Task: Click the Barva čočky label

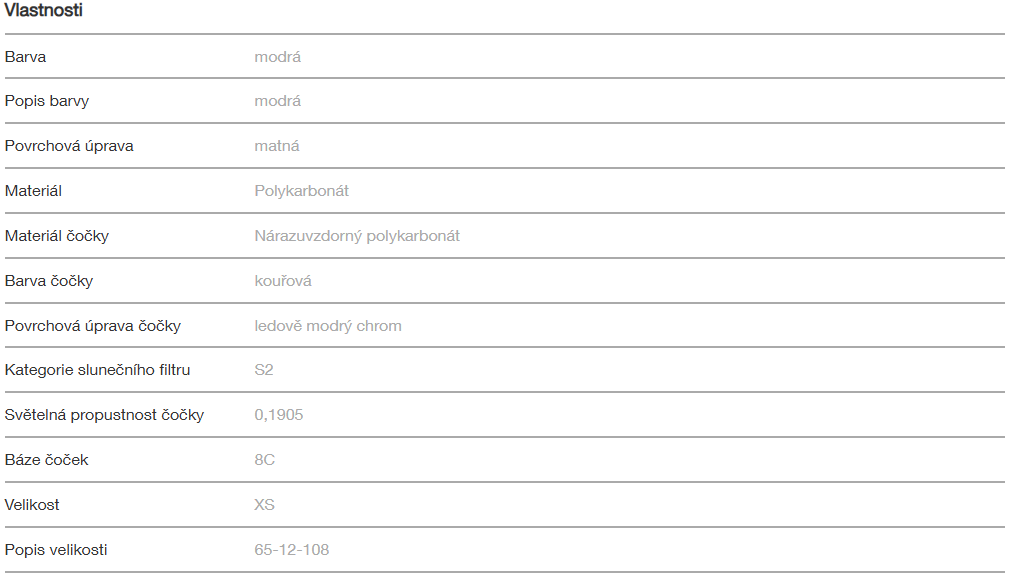Action: pyautogui.click(x=49, y=281)
